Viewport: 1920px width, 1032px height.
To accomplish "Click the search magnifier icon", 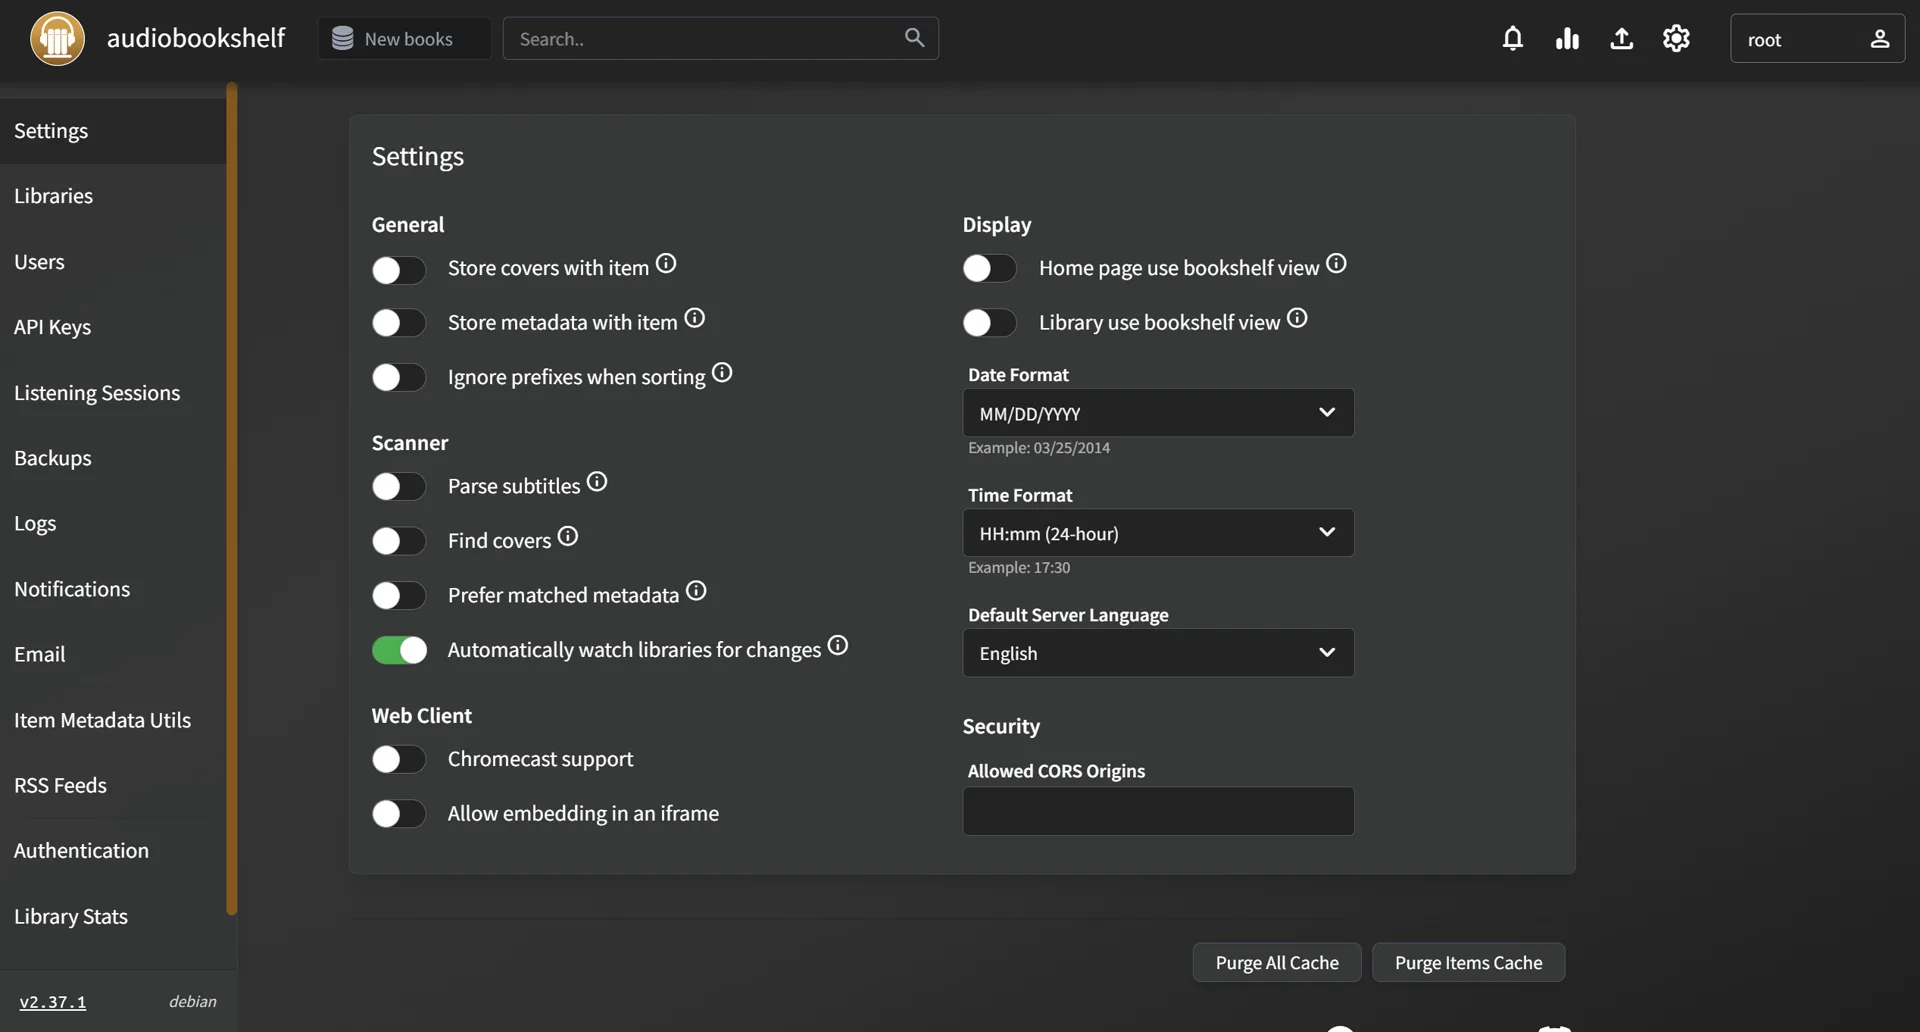I will (914, 37).
